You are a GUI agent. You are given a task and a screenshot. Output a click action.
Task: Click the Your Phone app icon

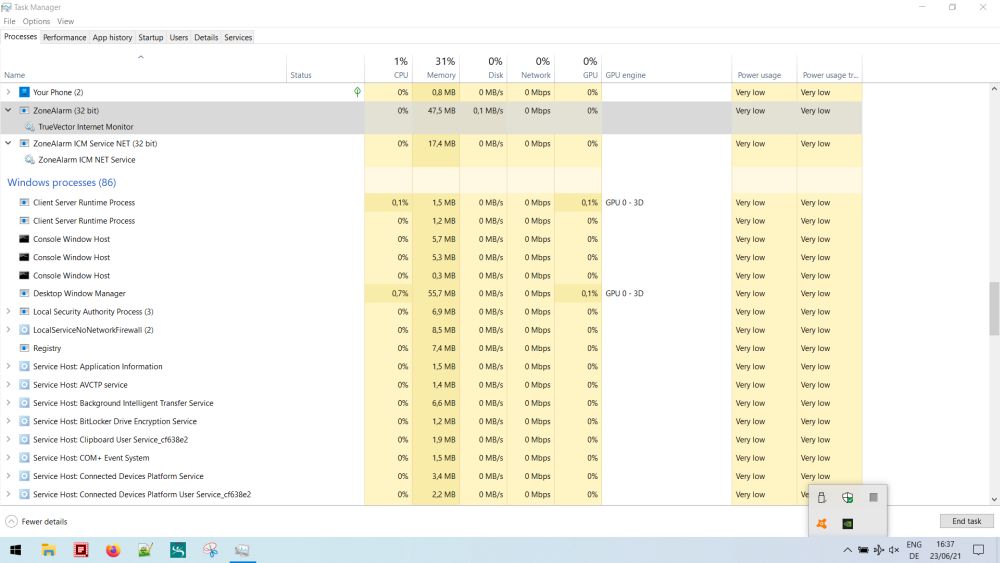[x=24, y=92]
